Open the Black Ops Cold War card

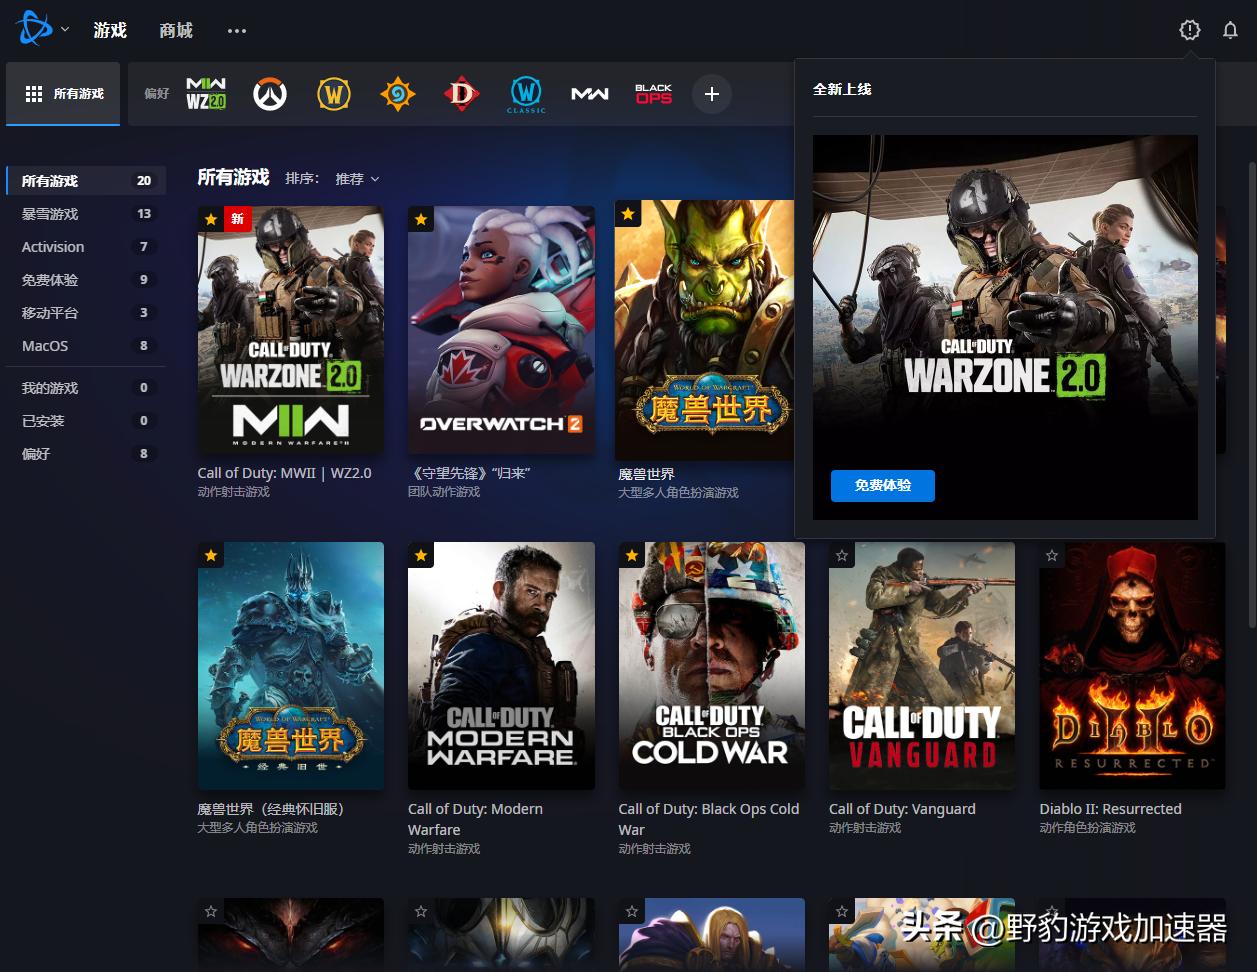712,666
